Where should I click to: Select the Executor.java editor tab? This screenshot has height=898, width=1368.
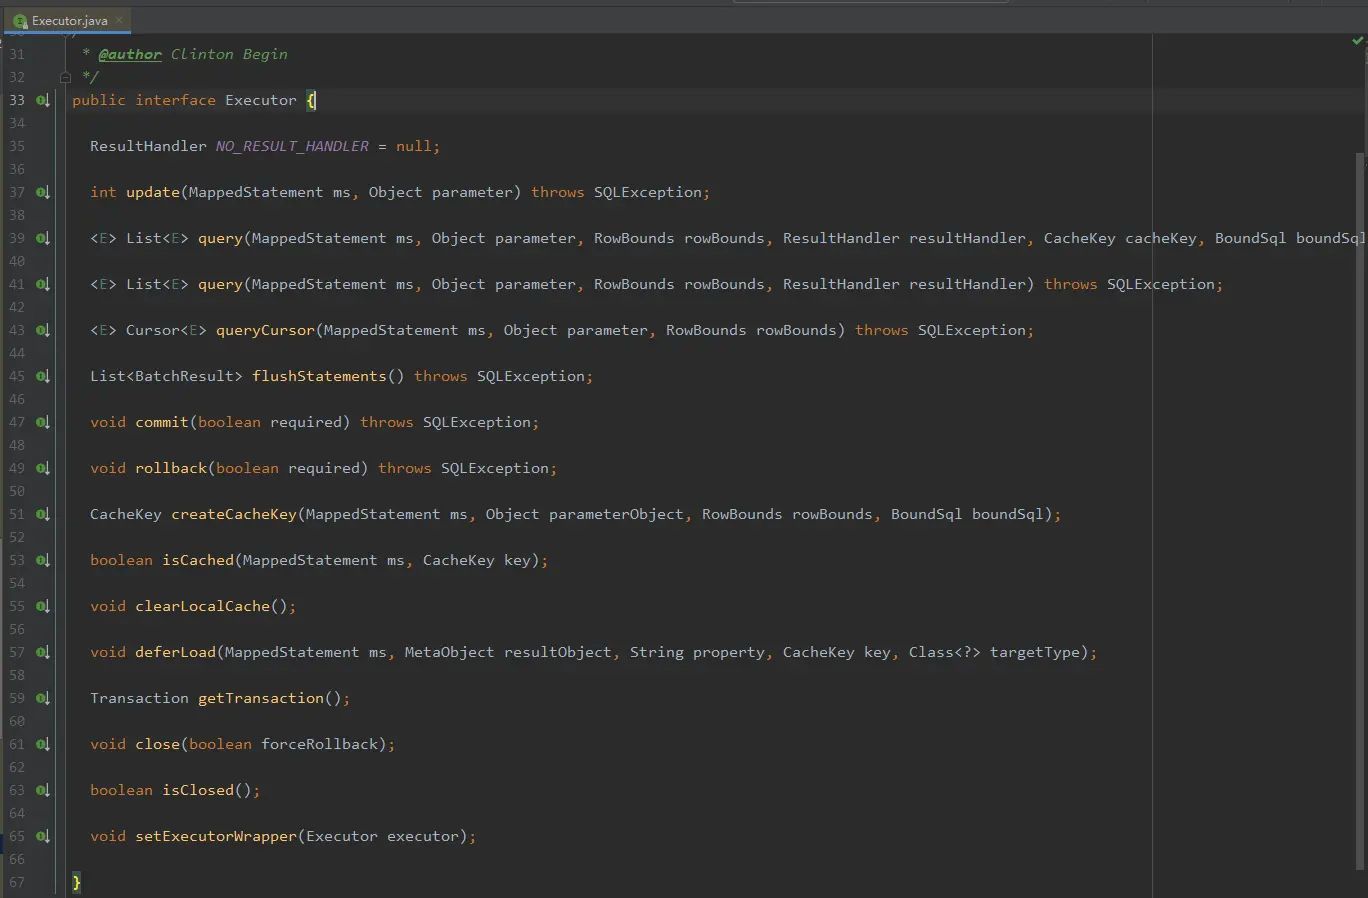68,20
